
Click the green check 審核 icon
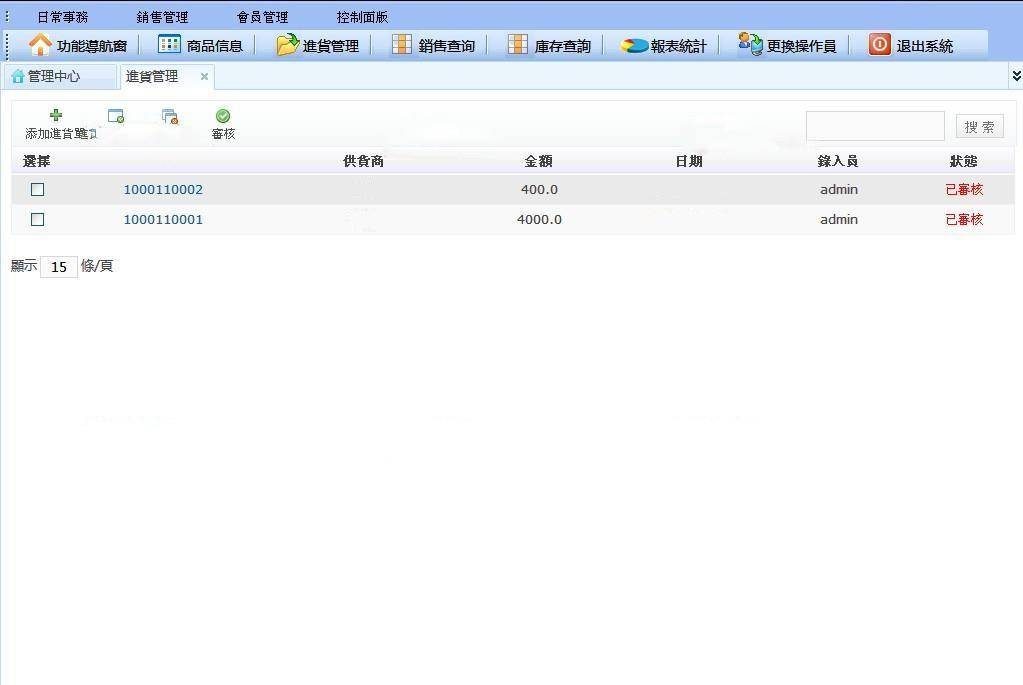pos(223,116)
